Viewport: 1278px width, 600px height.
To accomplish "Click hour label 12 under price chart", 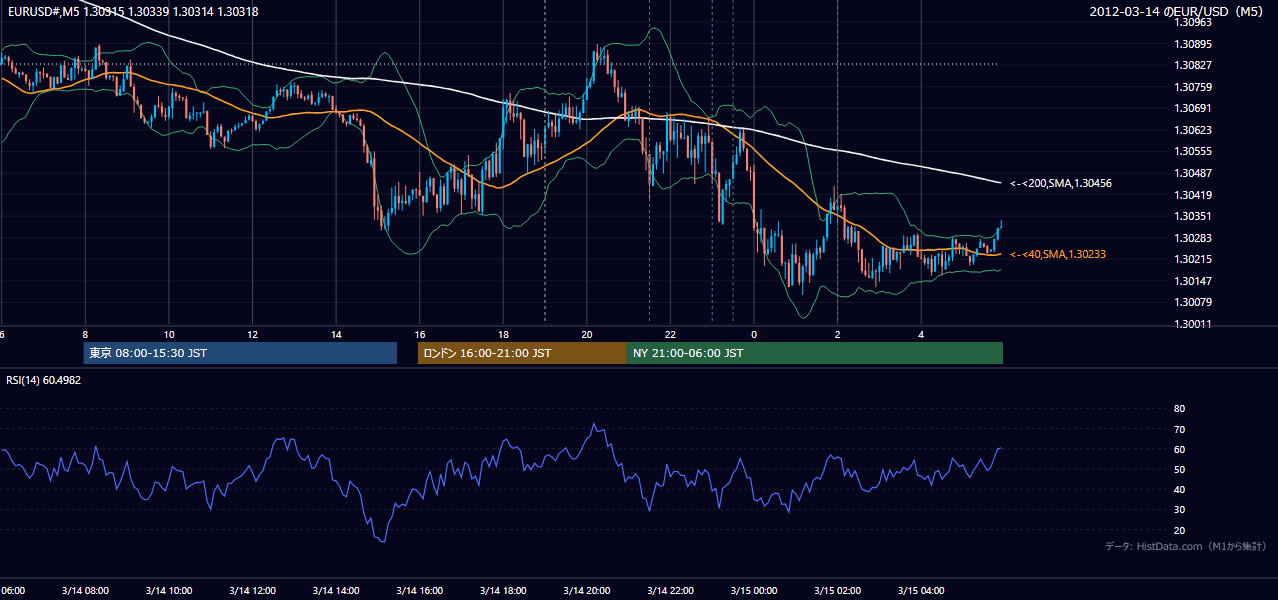I will coord(253,335).
